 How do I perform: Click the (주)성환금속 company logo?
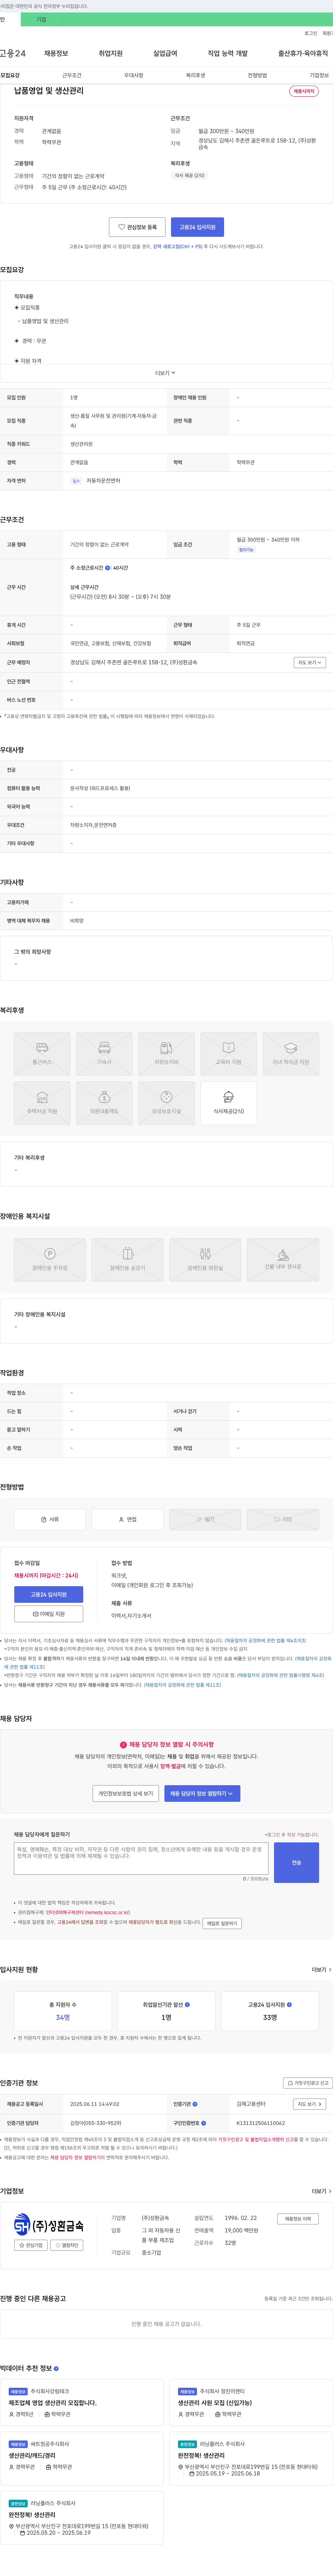point(49,2225)
